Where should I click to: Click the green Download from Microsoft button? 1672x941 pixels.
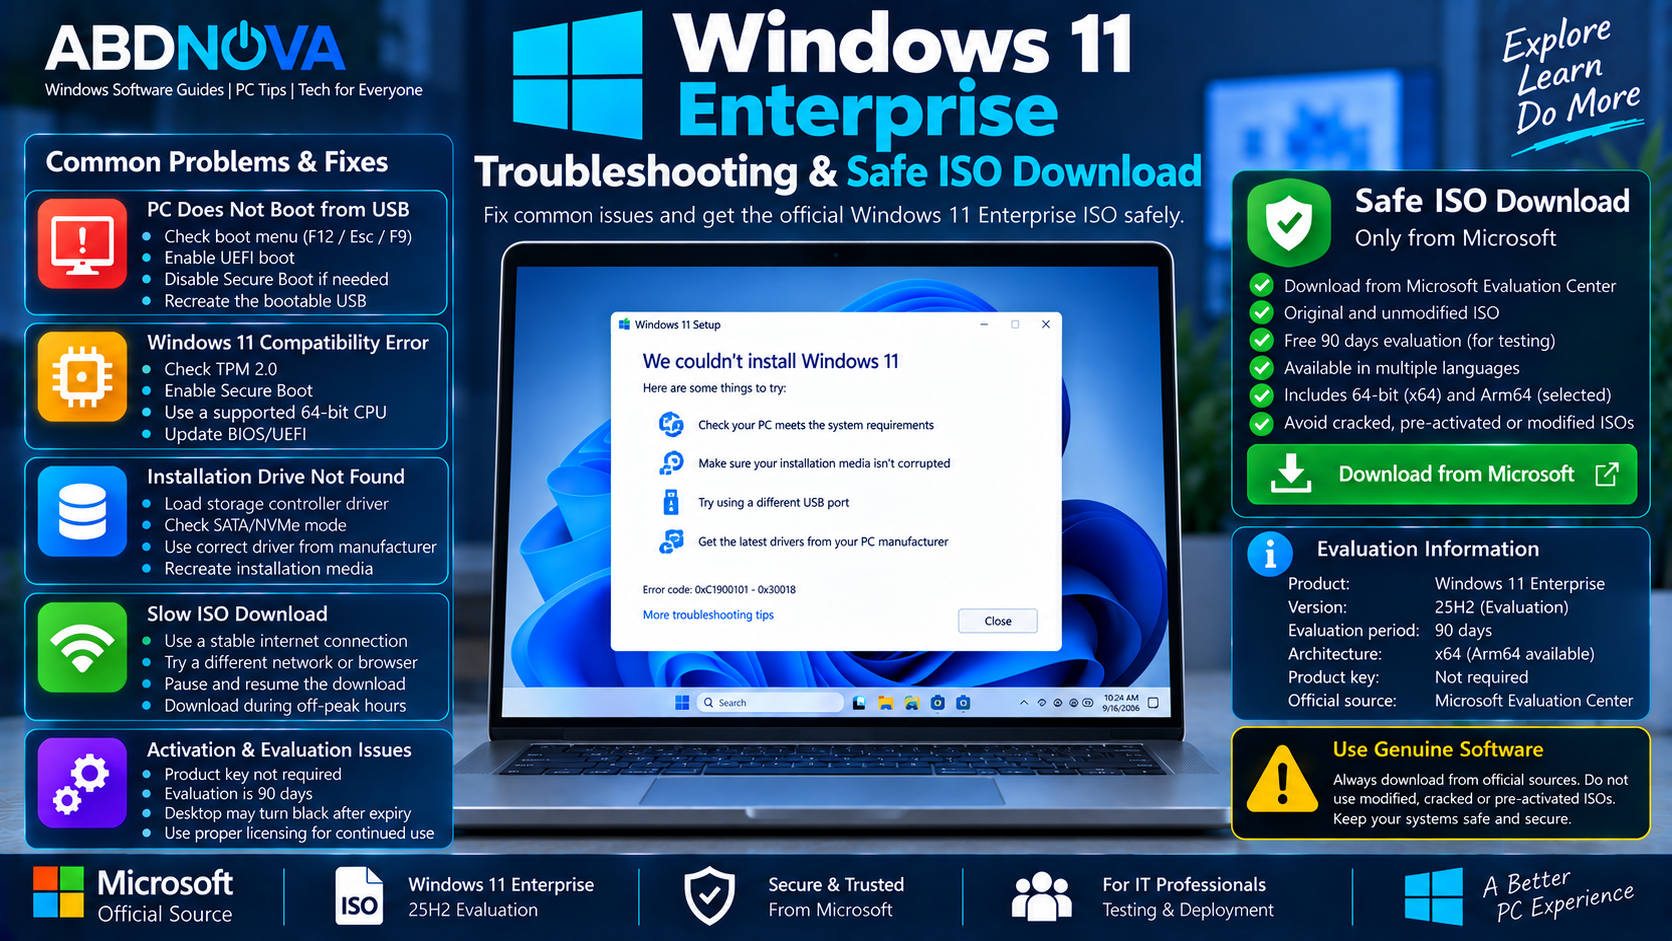[x=1441, y=474]
